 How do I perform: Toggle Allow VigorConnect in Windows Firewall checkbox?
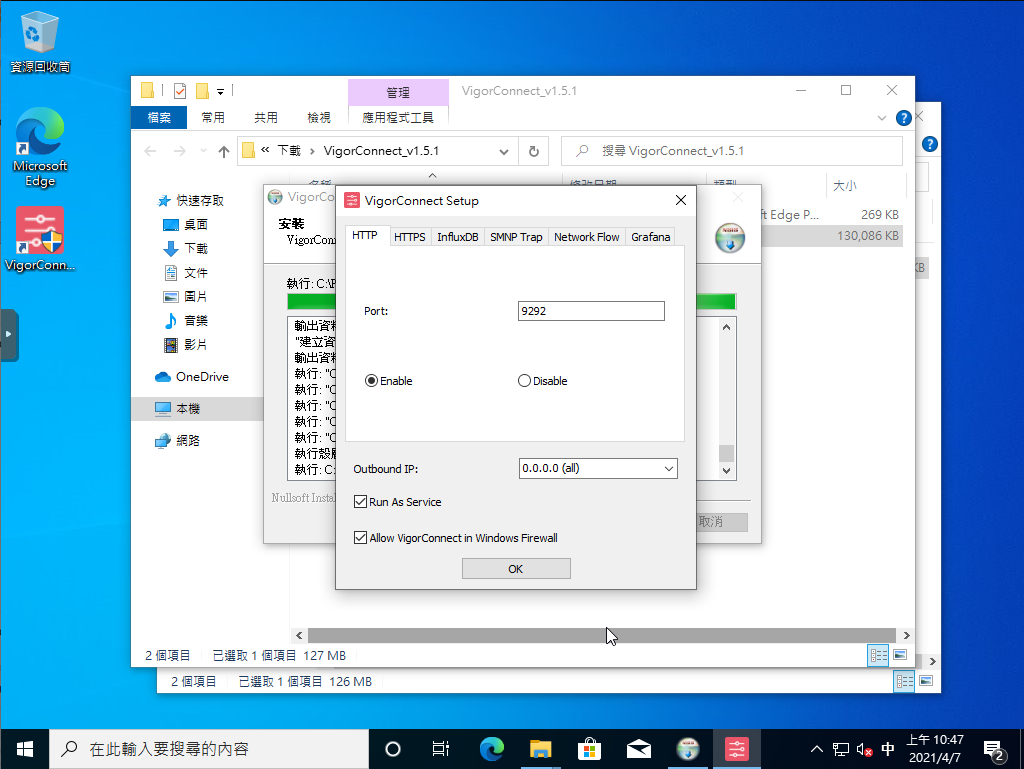click(361, 538)
